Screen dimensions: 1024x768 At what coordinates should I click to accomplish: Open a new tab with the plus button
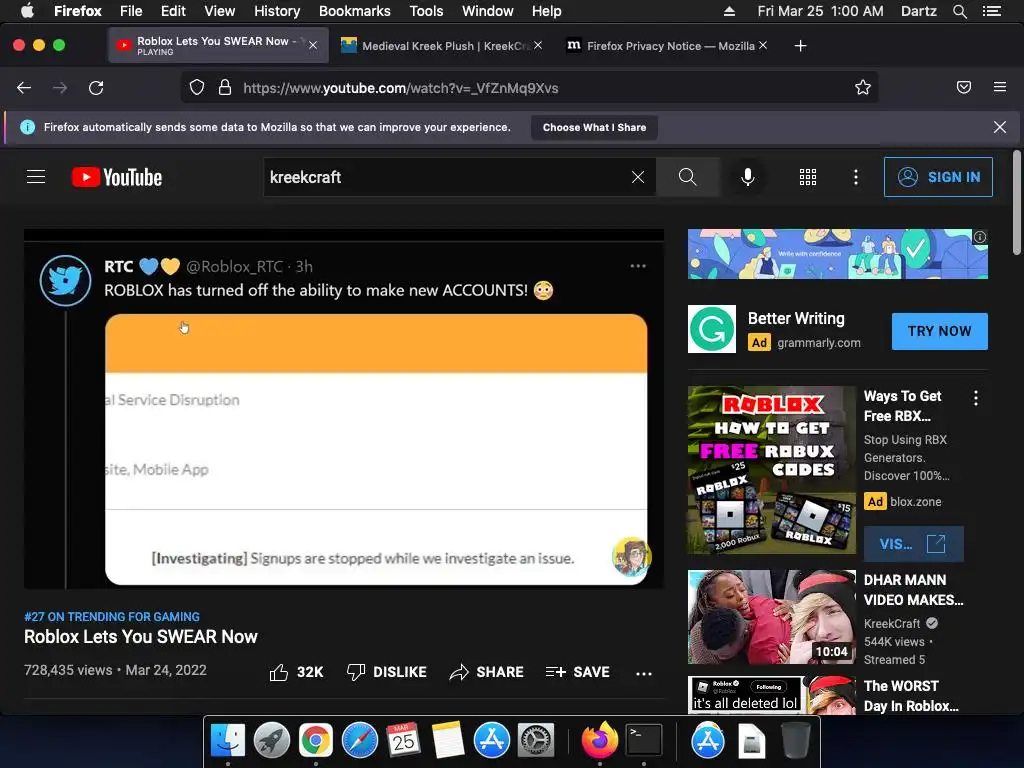coord(800,46)
